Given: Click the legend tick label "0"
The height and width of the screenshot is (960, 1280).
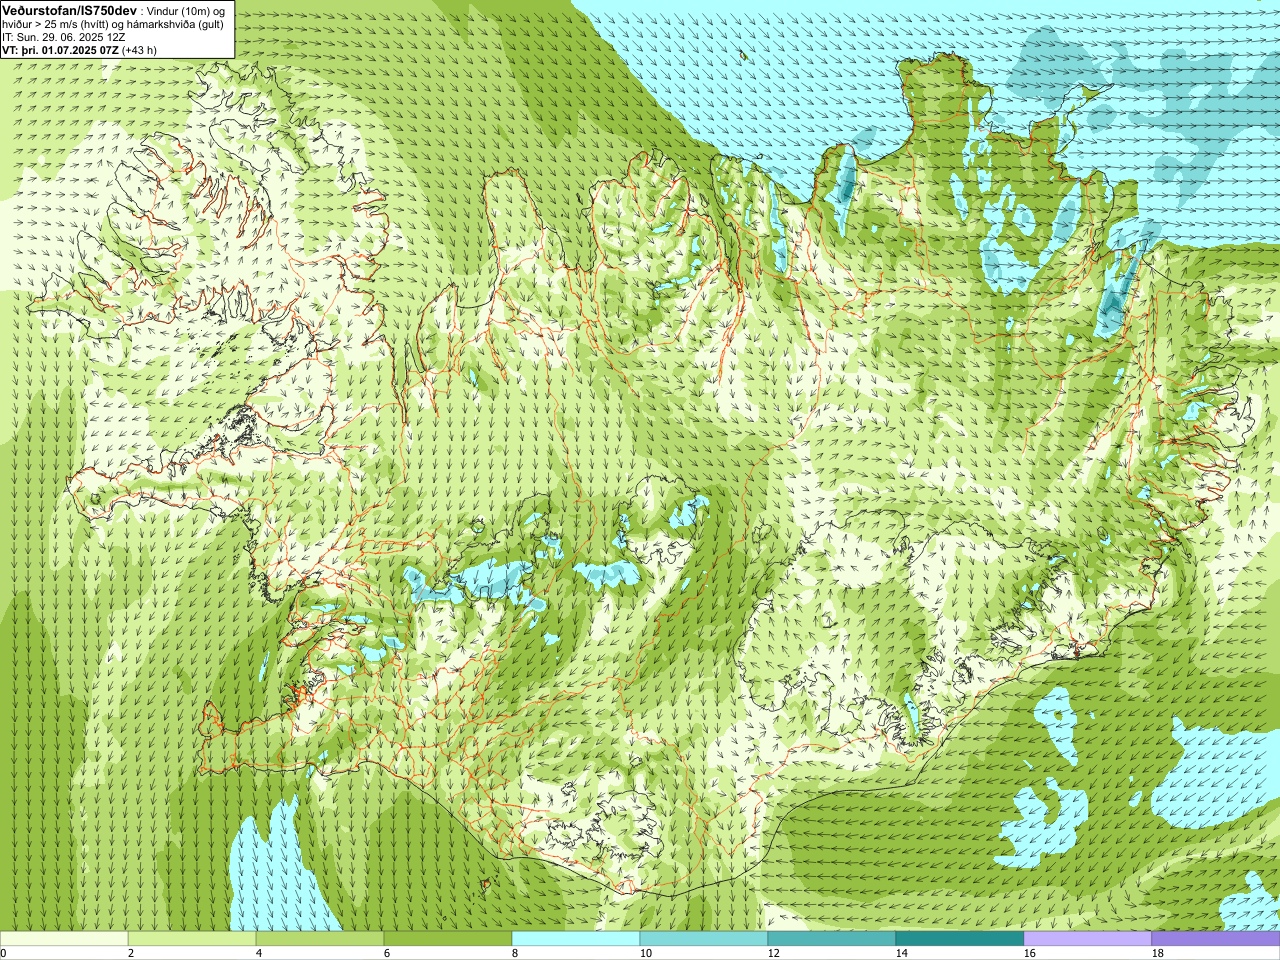Looking at the screenshot, I should click(x=4, y=953).
